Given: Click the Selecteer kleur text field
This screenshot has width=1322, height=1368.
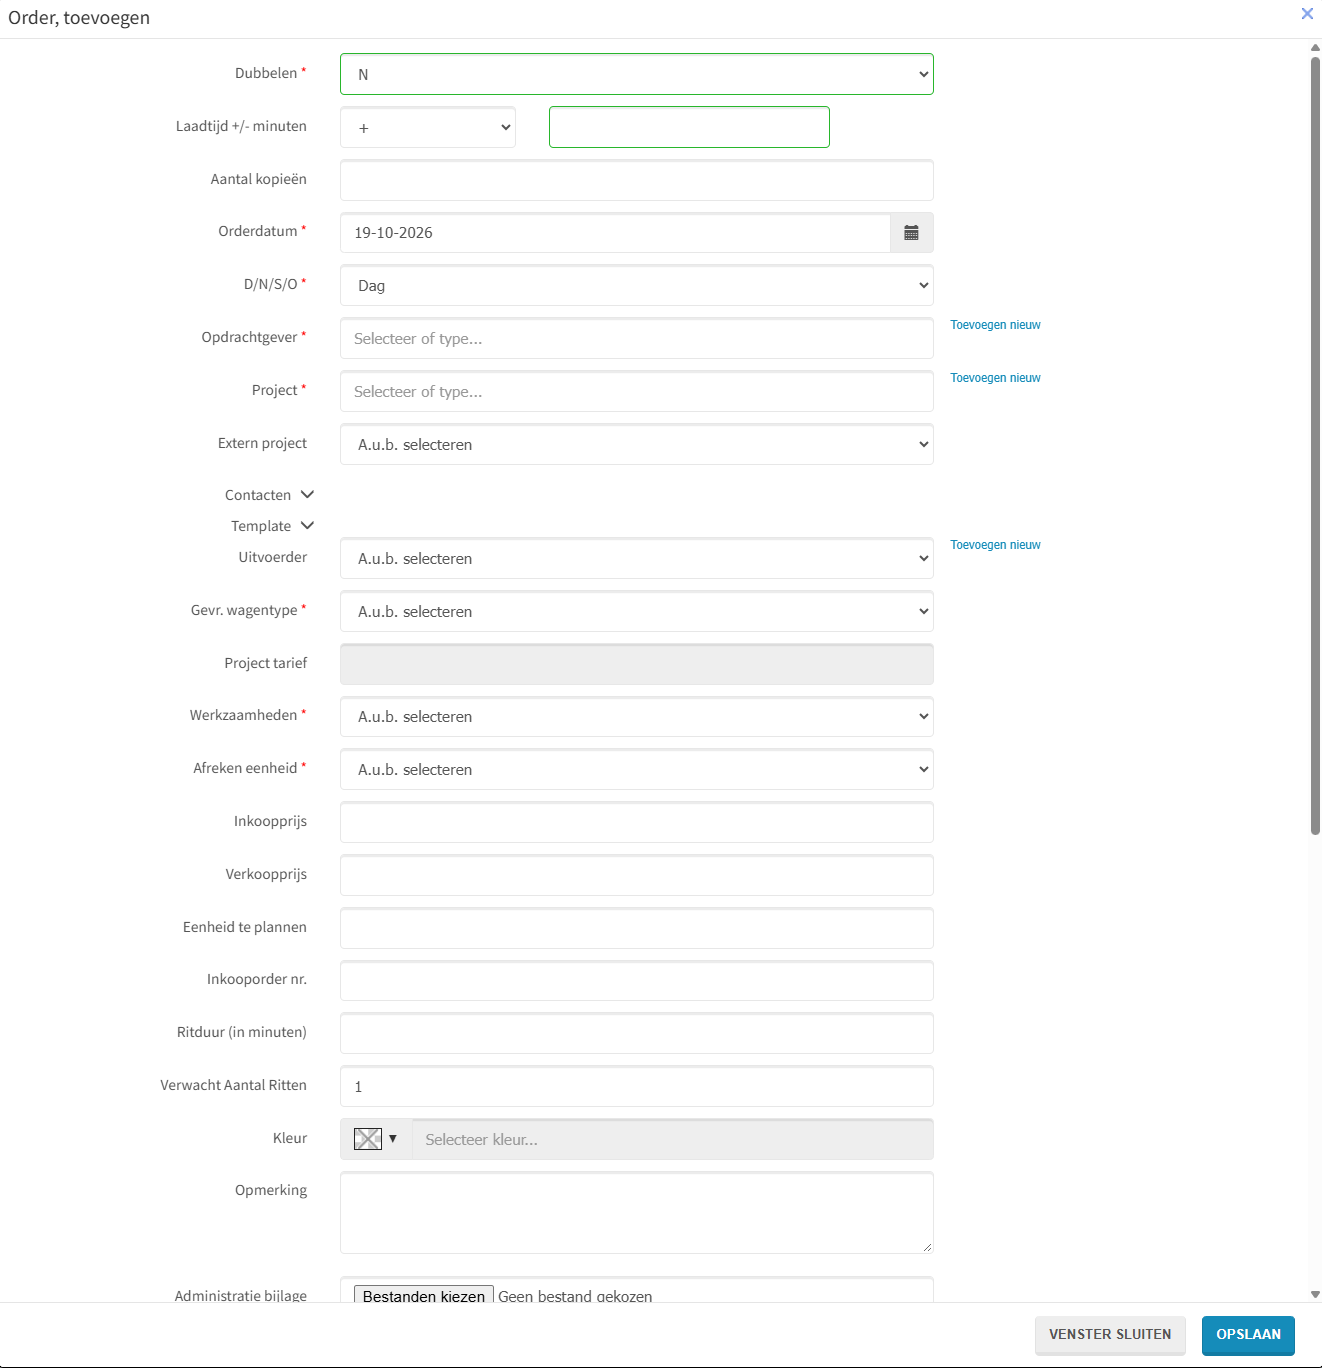Looking at the screenshot, I should tap(673, 1140).
